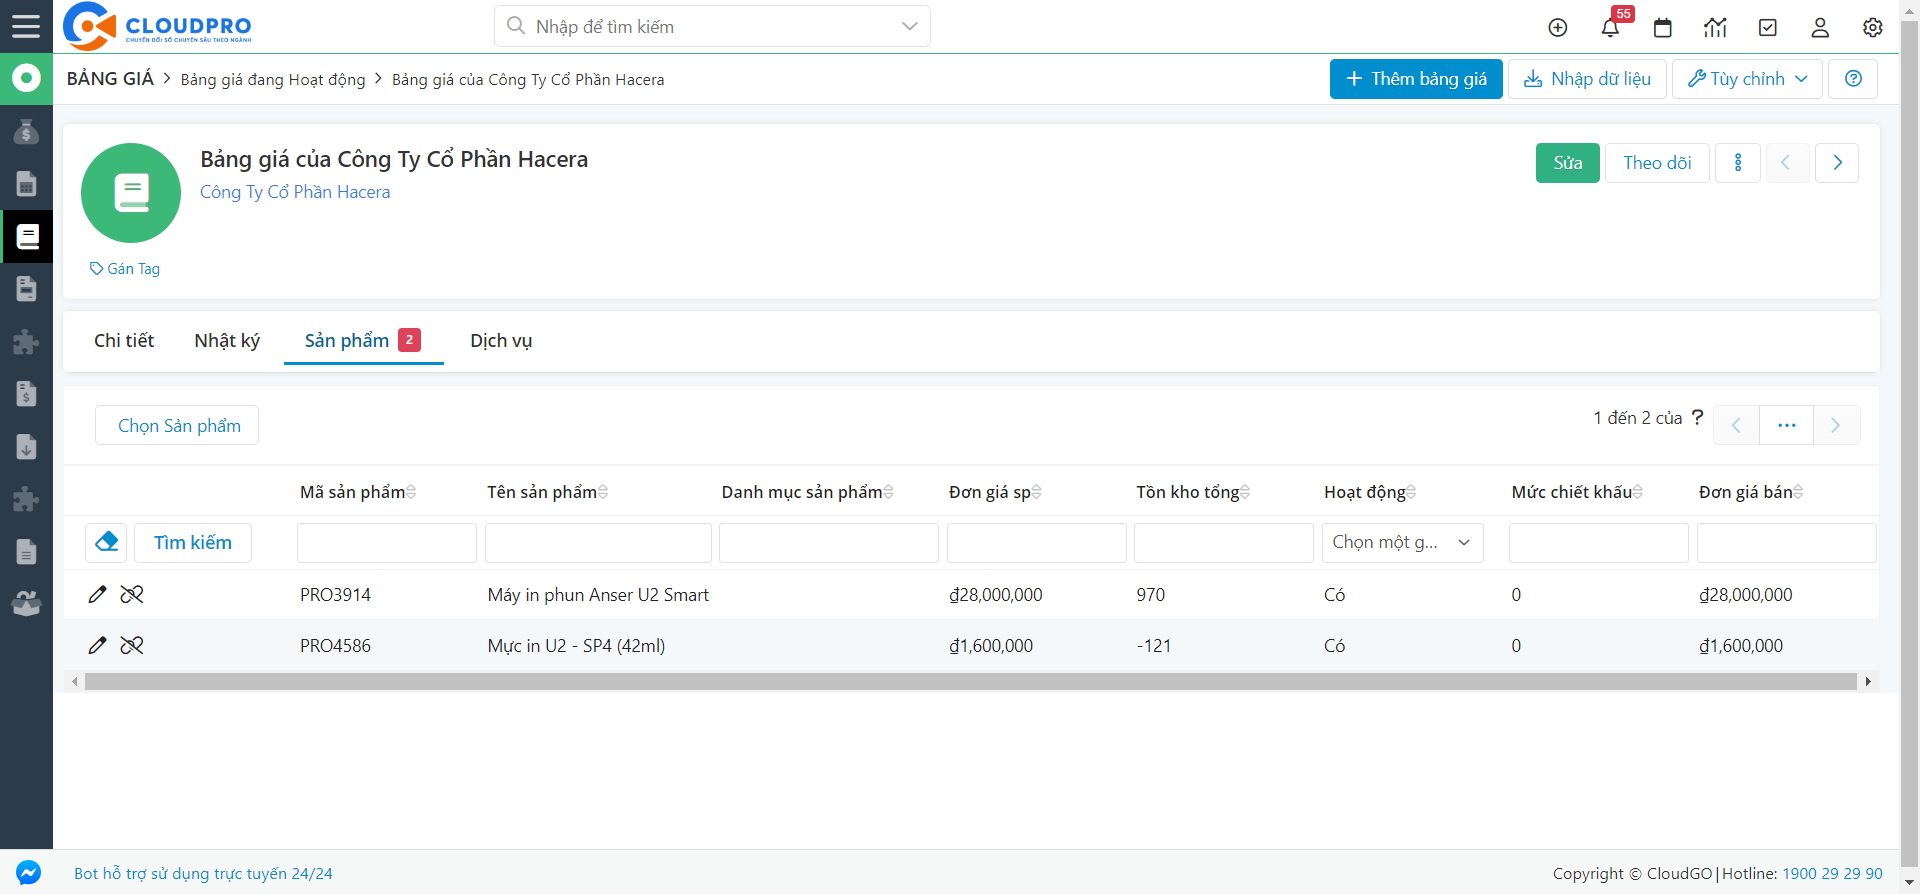Switch to the Dịch vụ tab
Viewport: 1920px width, 894px height.
501,341
